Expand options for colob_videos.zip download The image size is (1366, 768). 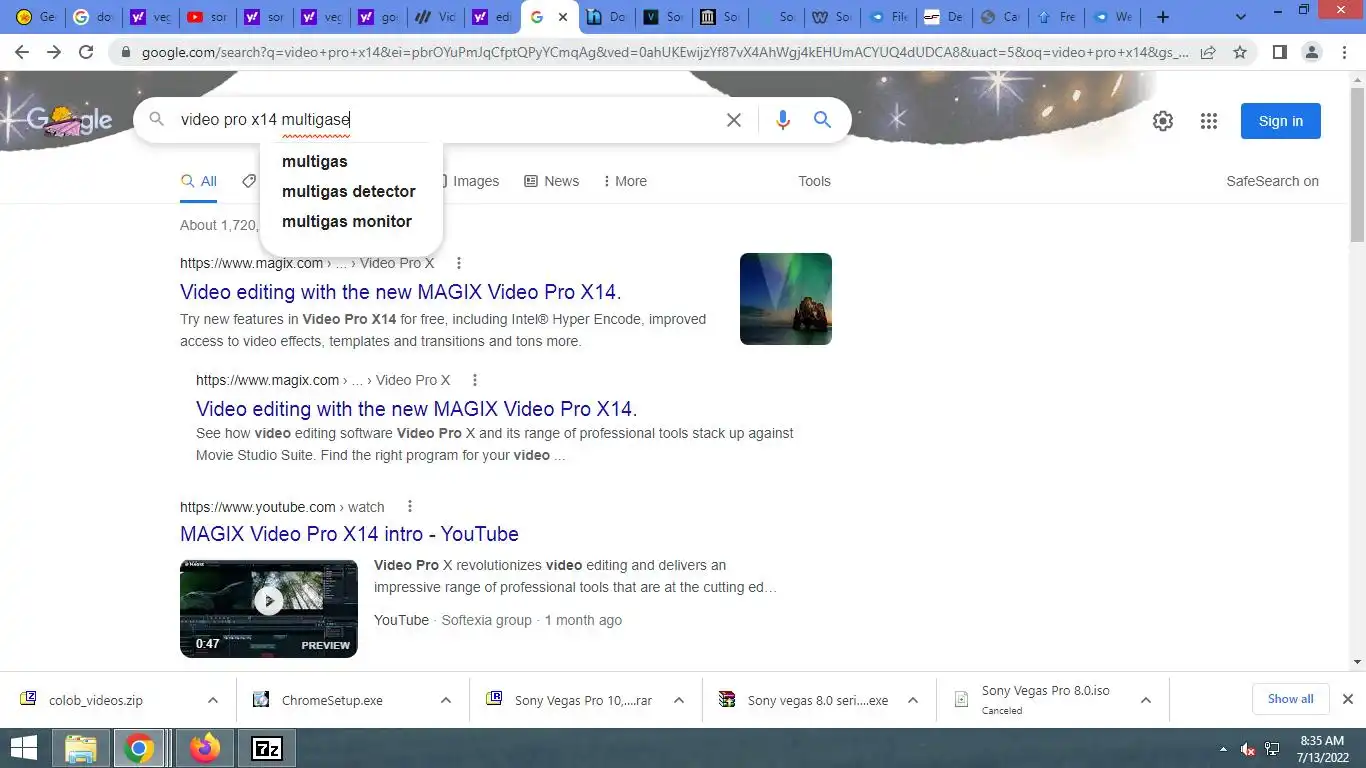(x=212, y=700)
